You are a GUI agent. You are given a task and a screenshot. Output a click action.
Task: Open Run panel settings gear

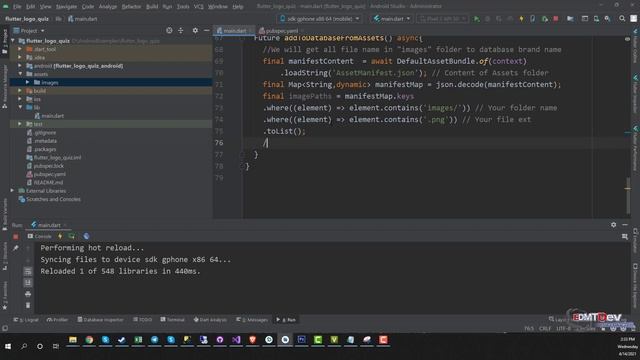point(613,225)
